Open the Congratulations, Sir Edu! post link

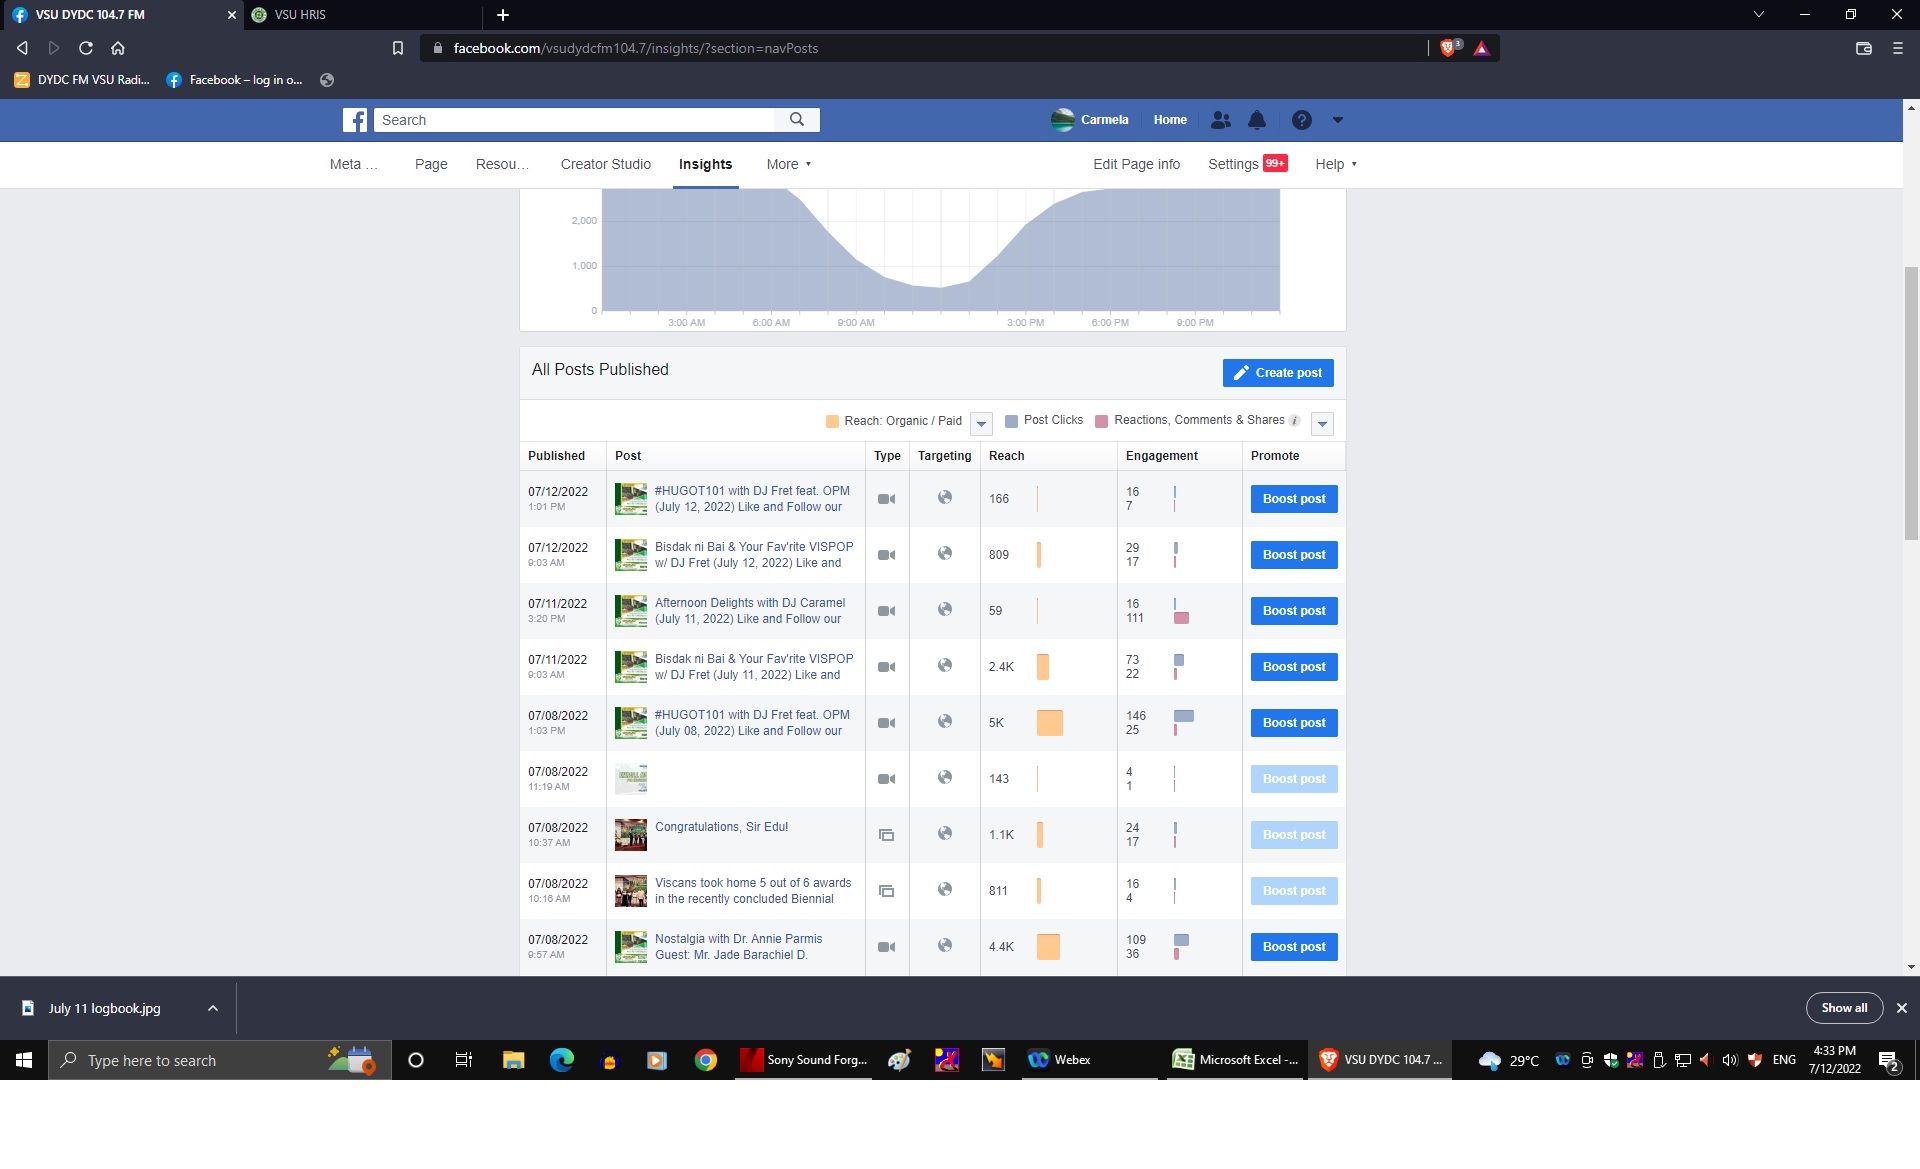721,827
